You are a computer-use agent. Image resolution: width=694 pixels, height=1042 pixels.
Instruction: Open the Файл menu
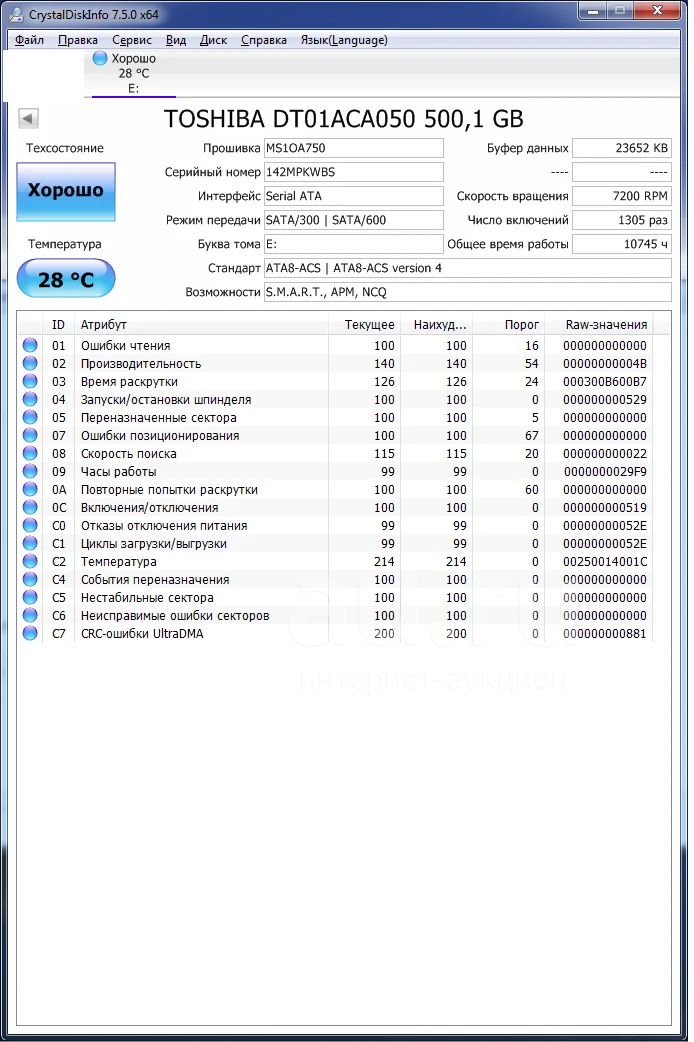pyautogui.click(x=30, y=40)
